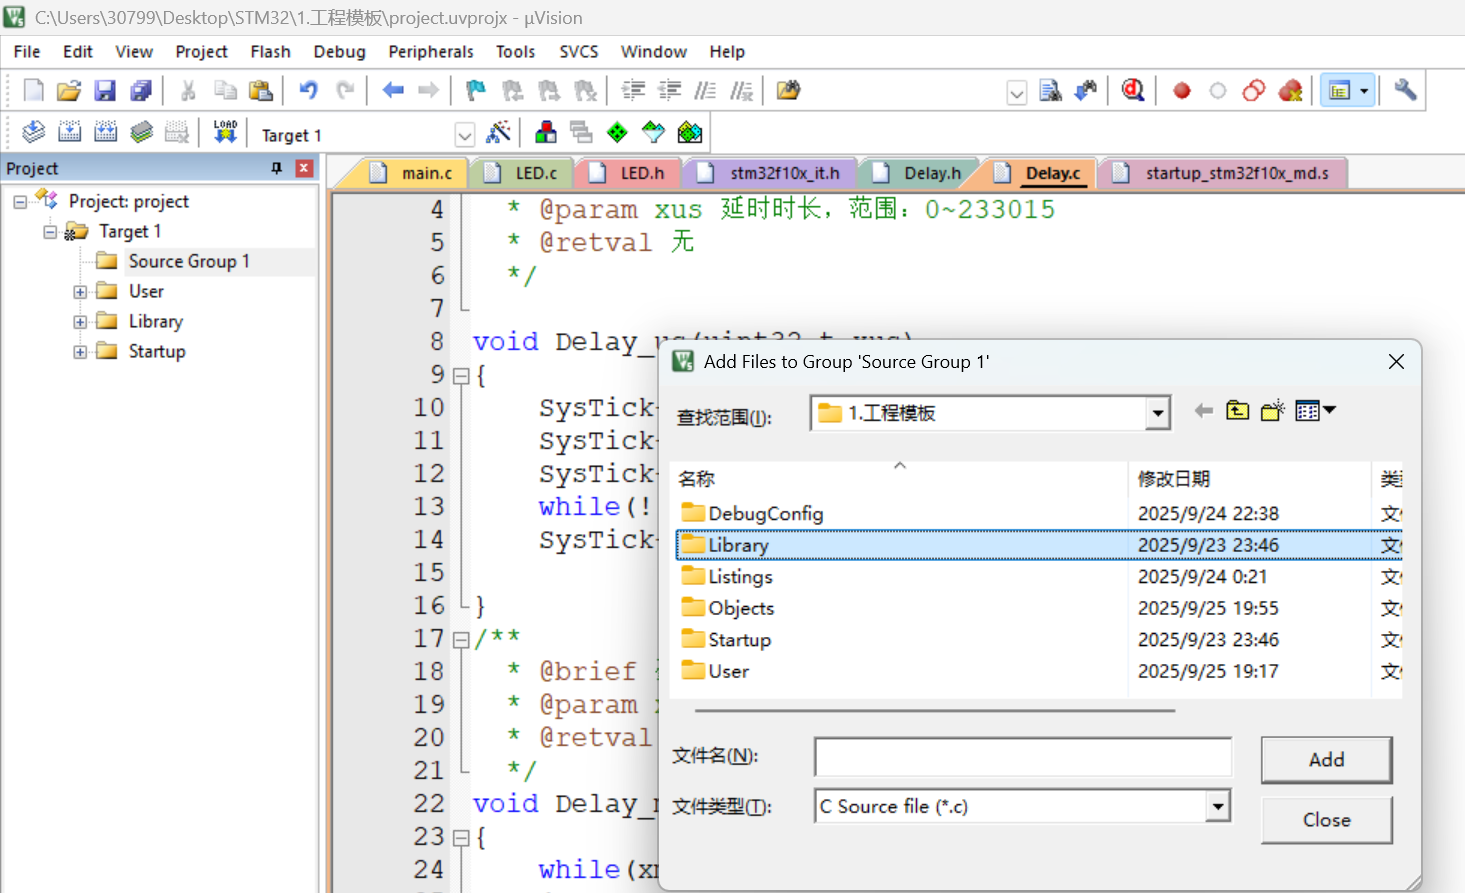Start the debug session via magnifier d icon
1465x893 pixels.
(x=1133, y=91)
